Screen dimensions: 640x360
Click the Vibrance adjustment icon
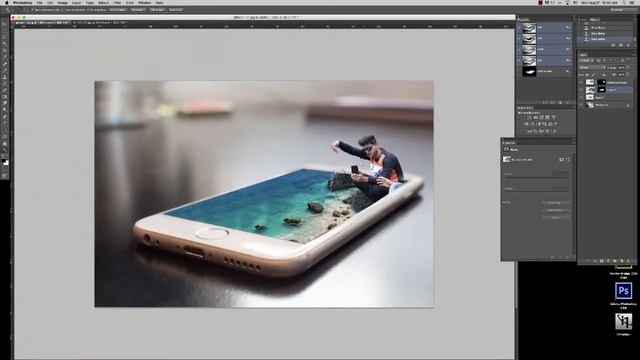click(x=553, y=117)
